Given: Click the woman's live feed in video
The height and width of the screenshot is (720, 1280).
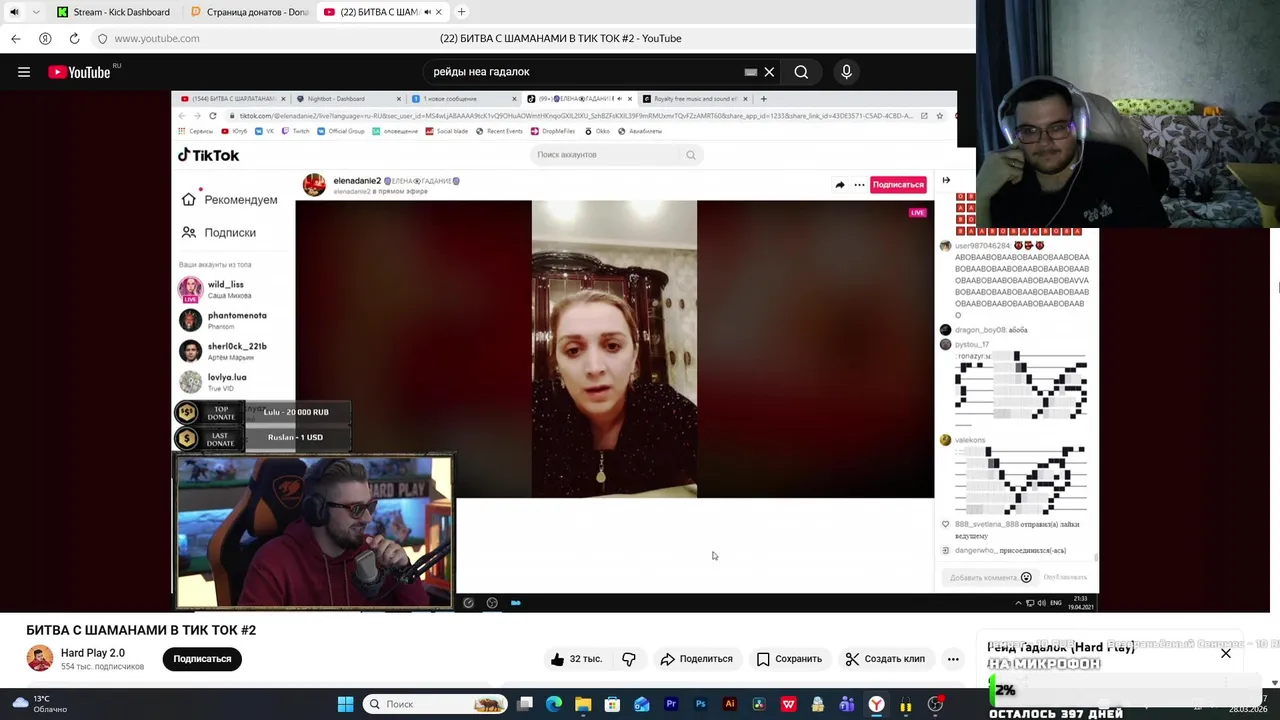Looking at the screenshot, I should (614, 349).
